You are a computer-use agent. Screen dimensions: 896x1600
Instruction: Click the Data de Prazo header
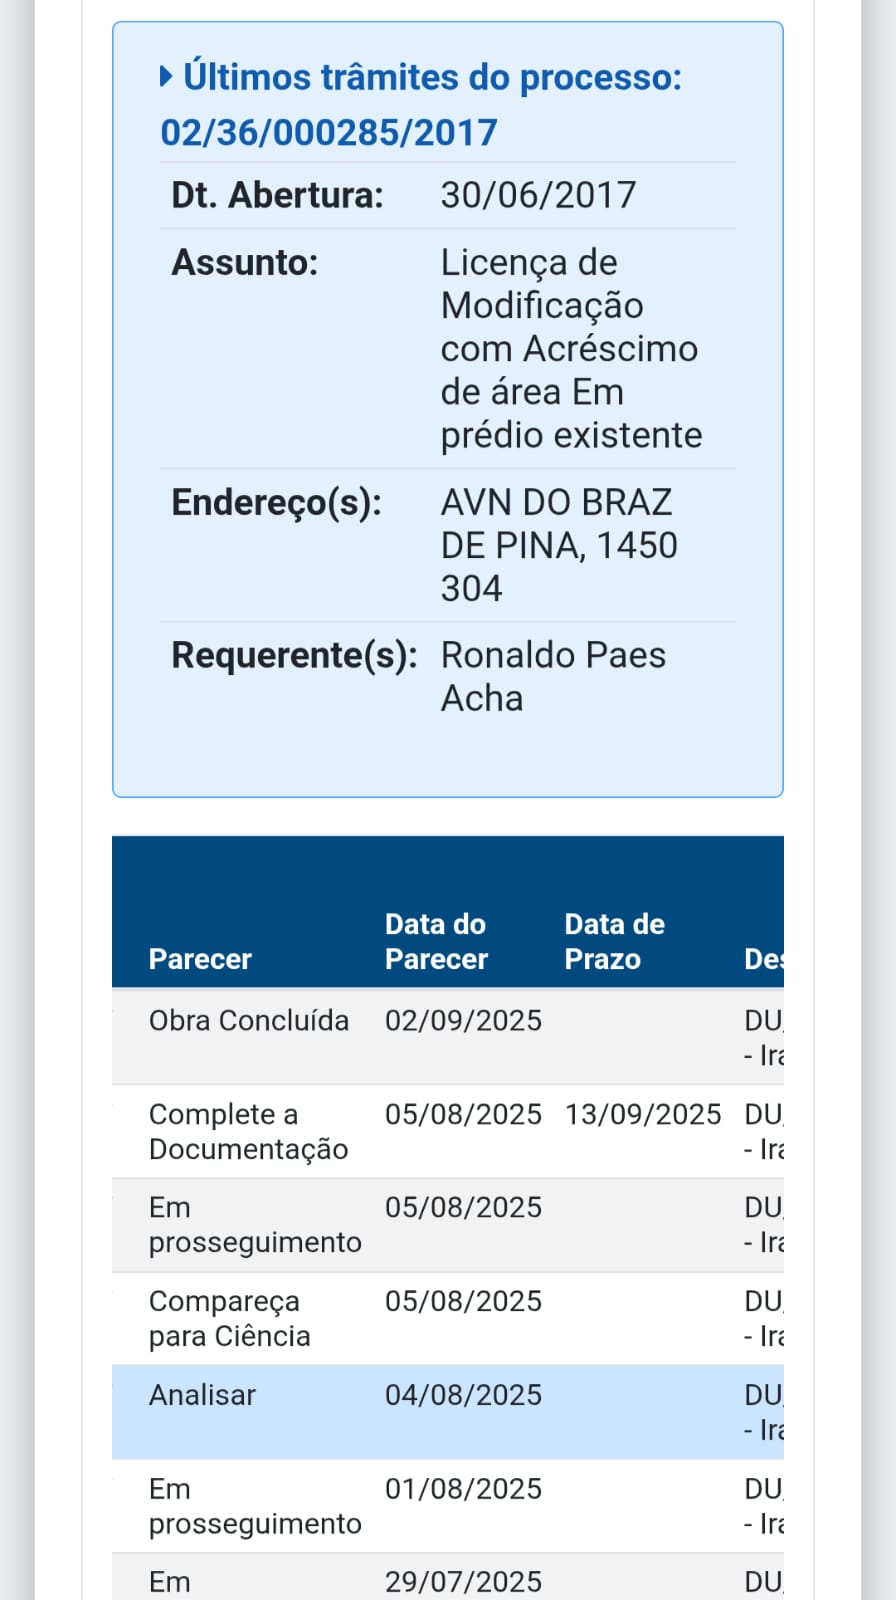614,941
